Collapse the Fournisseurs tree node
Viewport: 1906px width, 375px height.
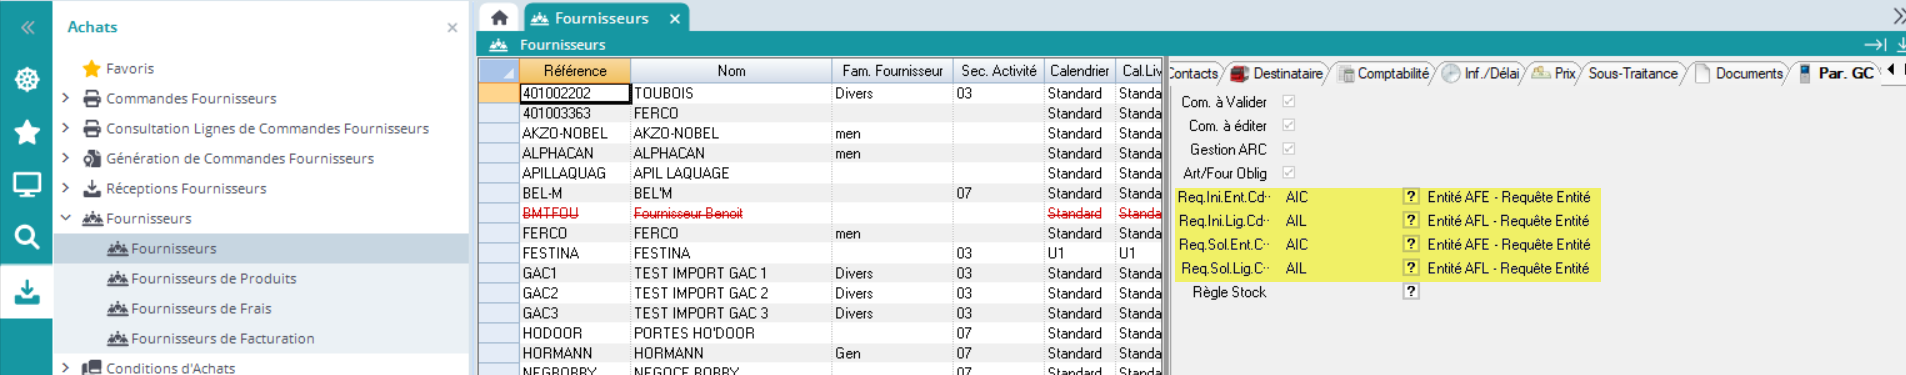(x=66, y=218)
